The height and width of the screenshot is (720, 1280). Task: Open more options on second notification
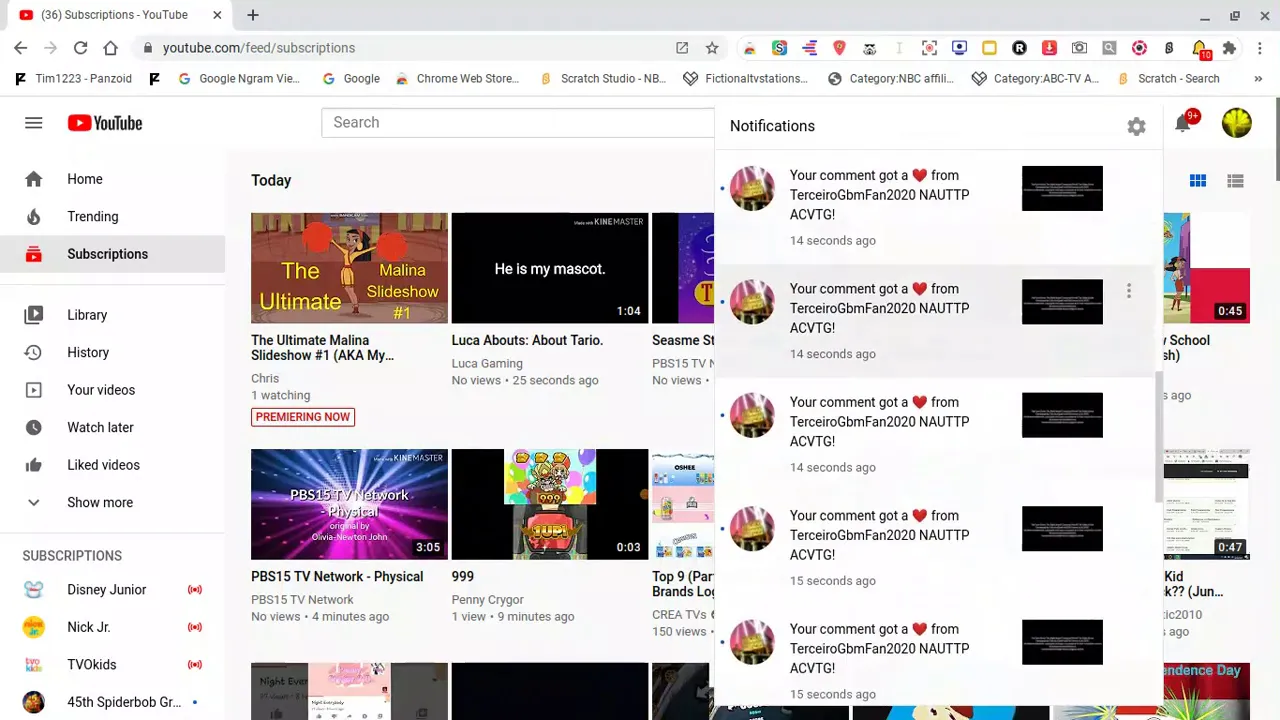[x=1129, y=291]
